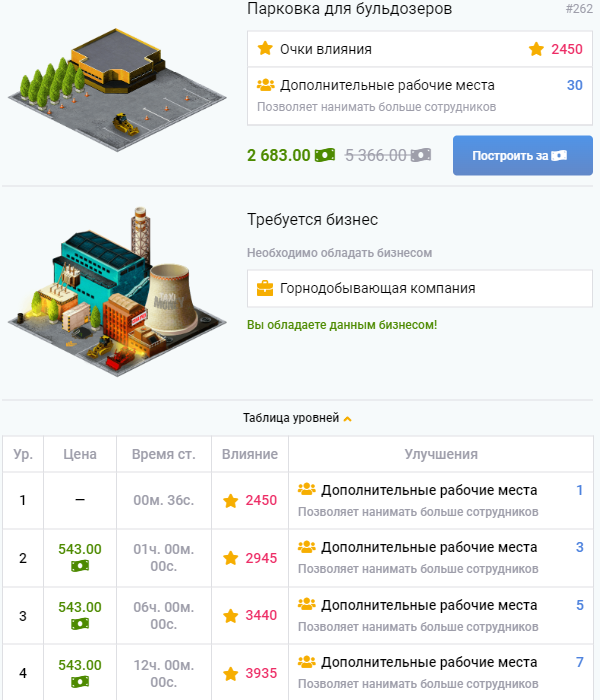Click the workers icon in level 3 row
This screenshot has width=600, height=700.
(x=306, y=605)
